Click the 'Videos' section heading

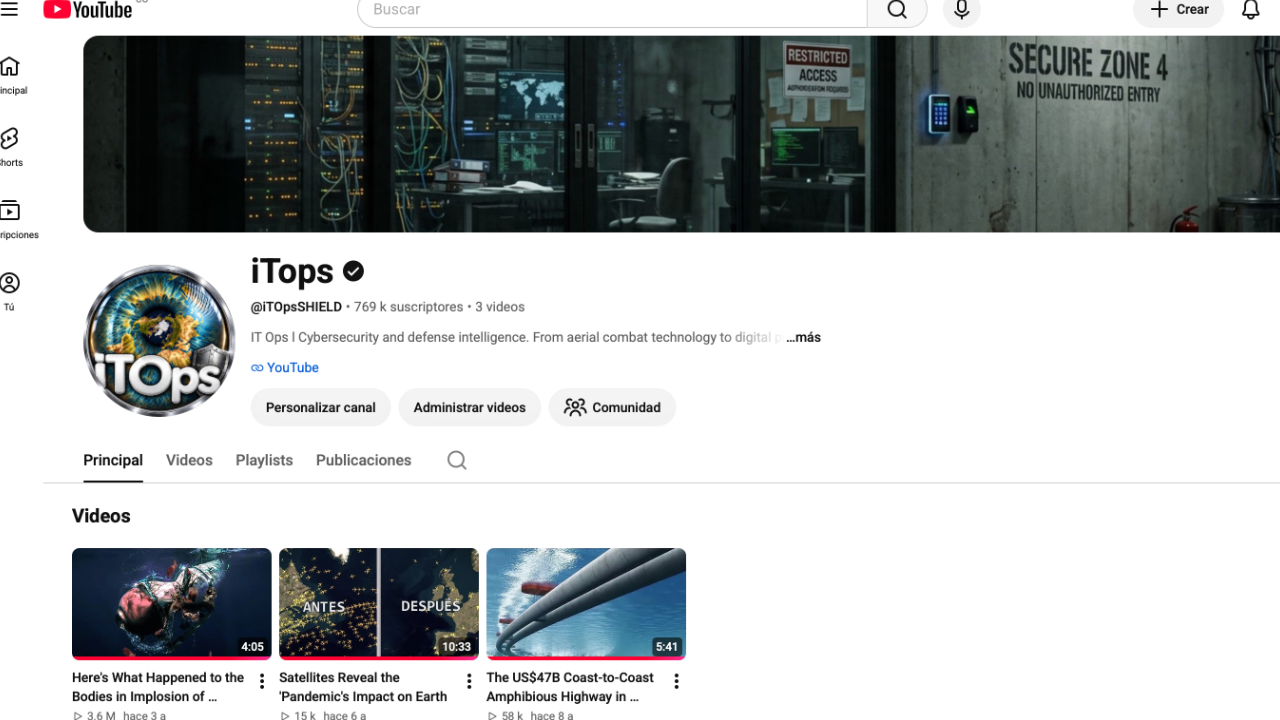tap(101, 516)
